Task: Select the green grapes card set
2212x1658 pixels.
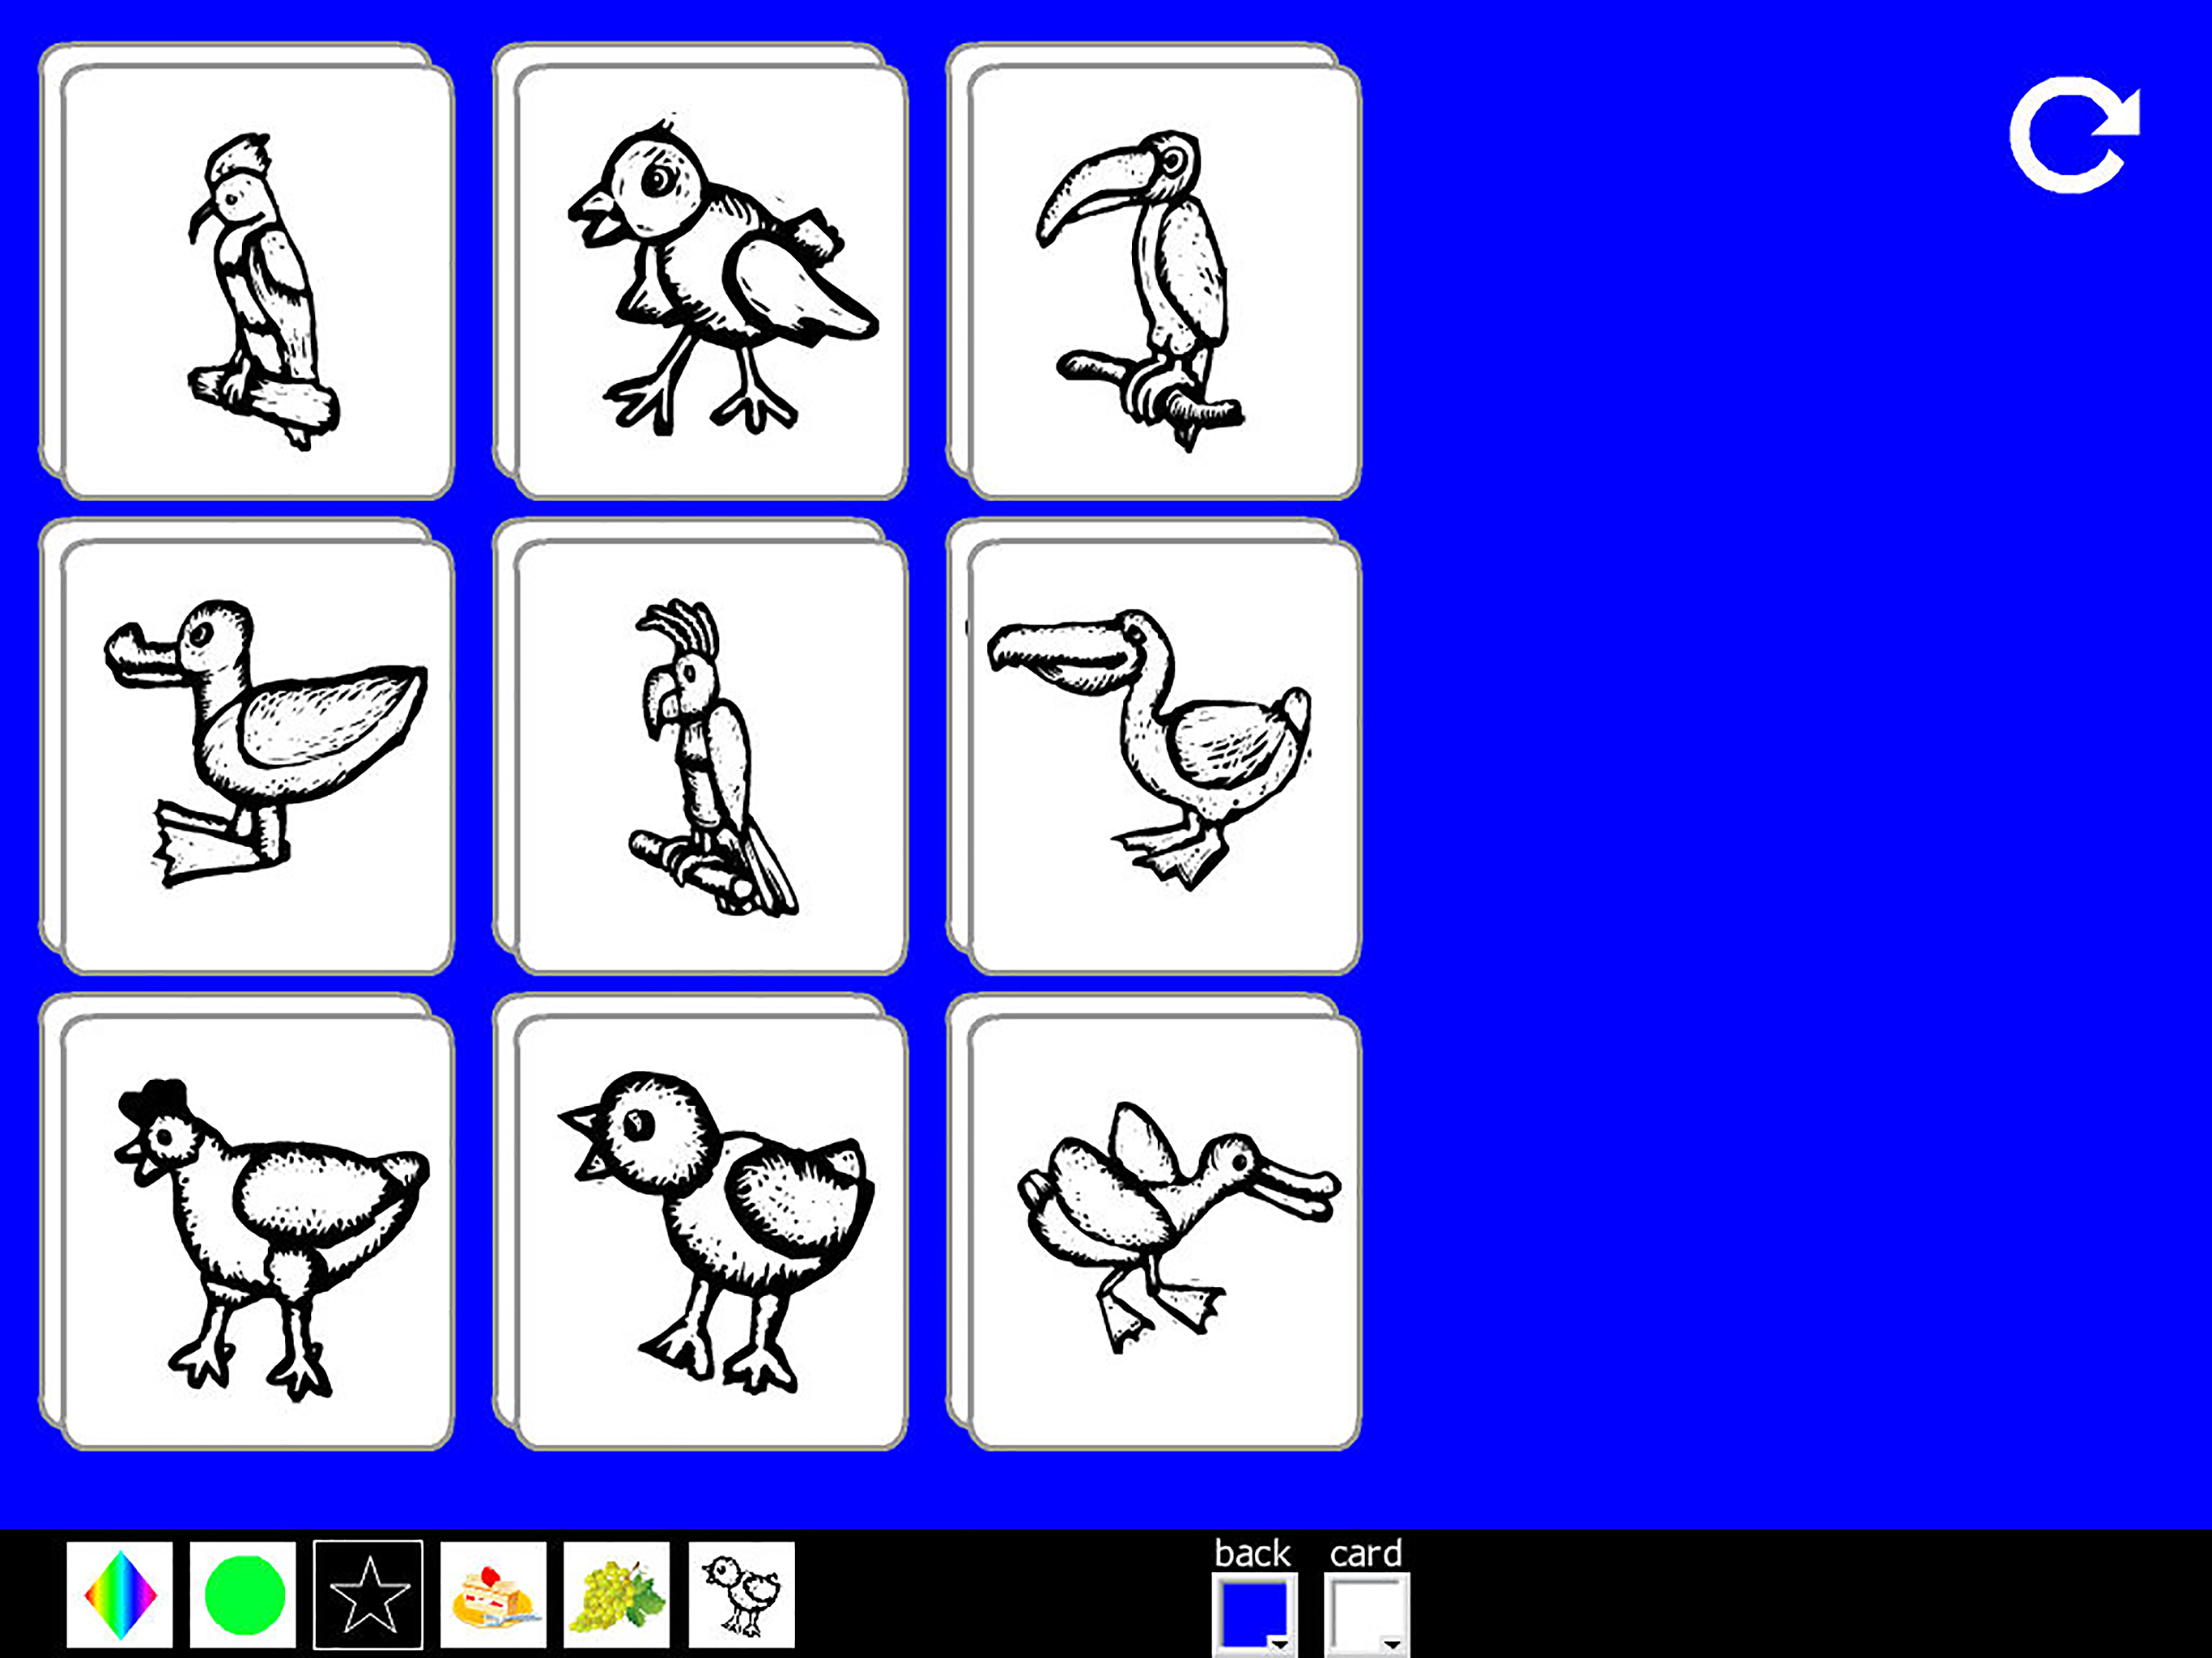Action: 616,1594
